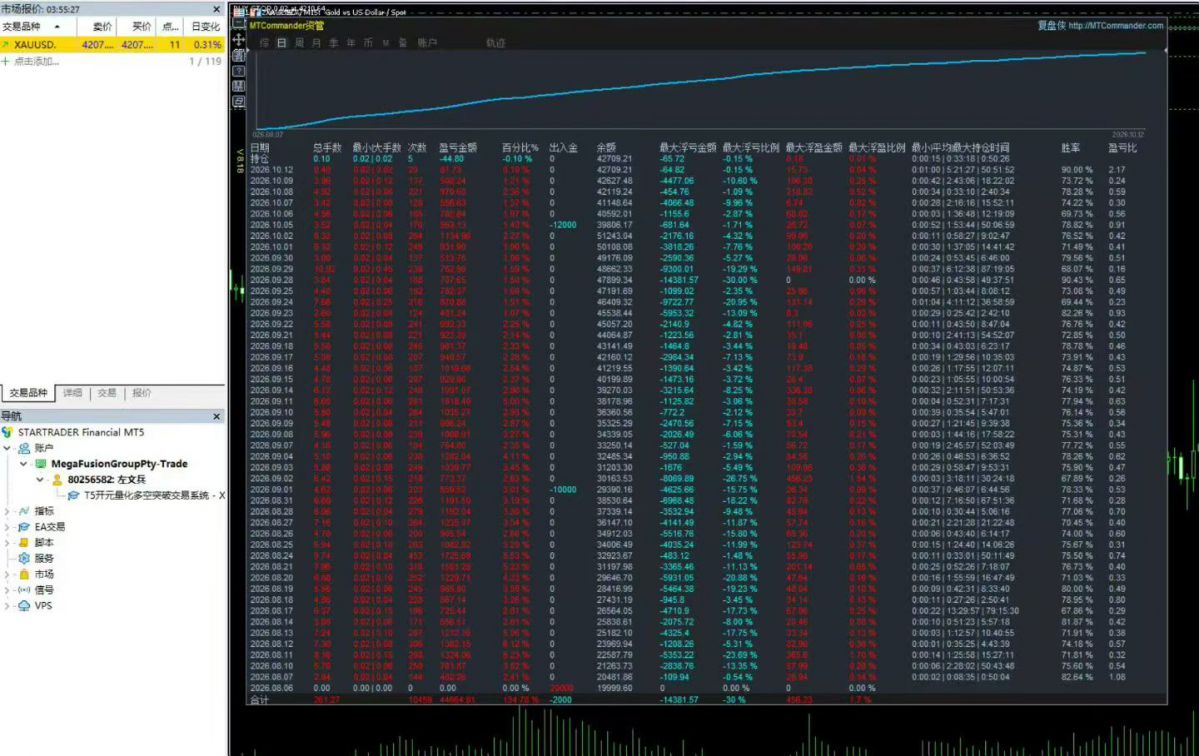Switch to the 报价 tab
Screen dimensions: 1199x756
point(141,393)
